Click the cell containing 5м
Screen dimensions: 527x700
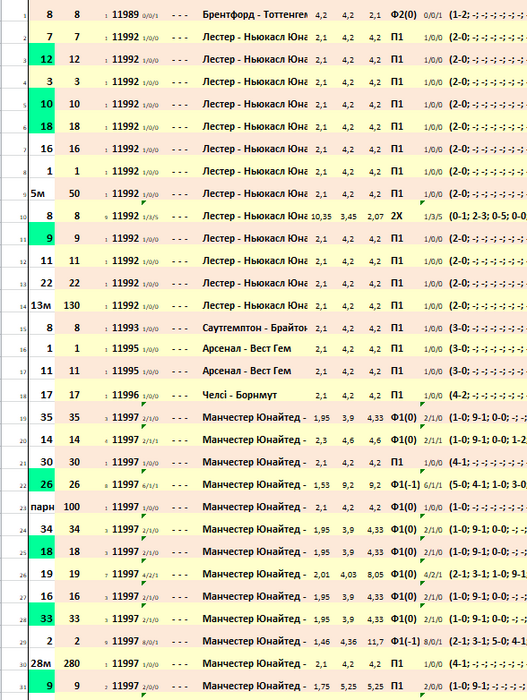click(42, 194)
